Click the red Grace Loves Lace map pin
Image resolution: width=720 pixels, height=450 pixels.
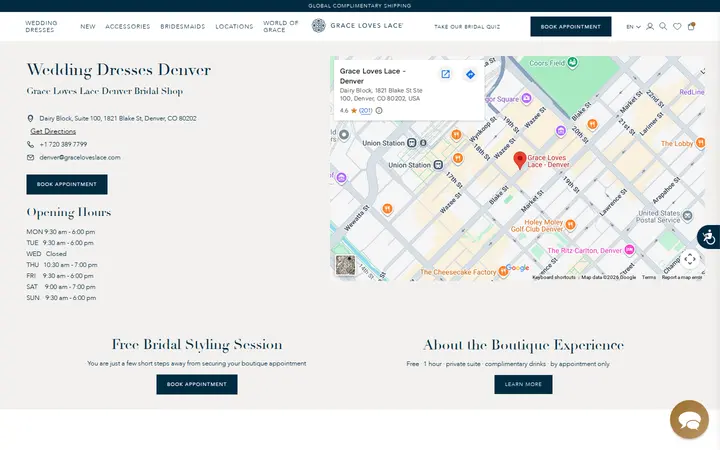[x=519, y=160]
